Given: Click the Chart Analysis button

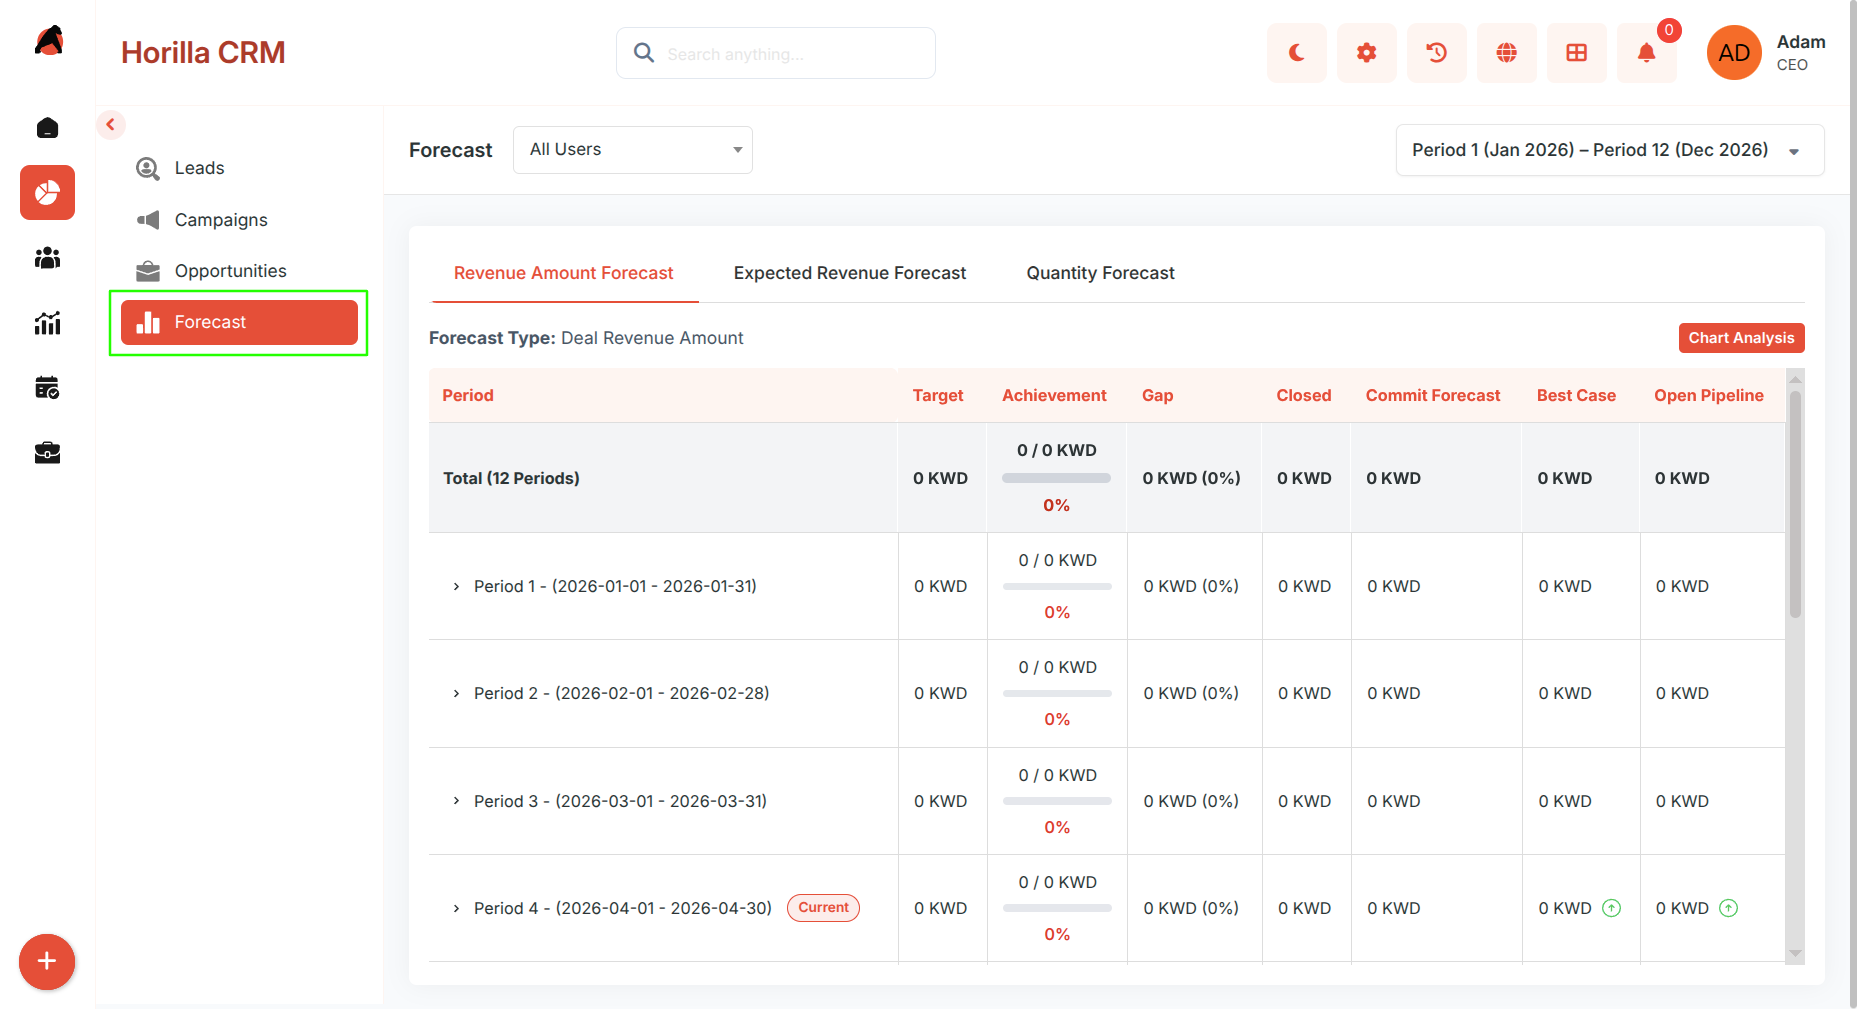Looking at the screenshot, I should (x=1741, y=338).
